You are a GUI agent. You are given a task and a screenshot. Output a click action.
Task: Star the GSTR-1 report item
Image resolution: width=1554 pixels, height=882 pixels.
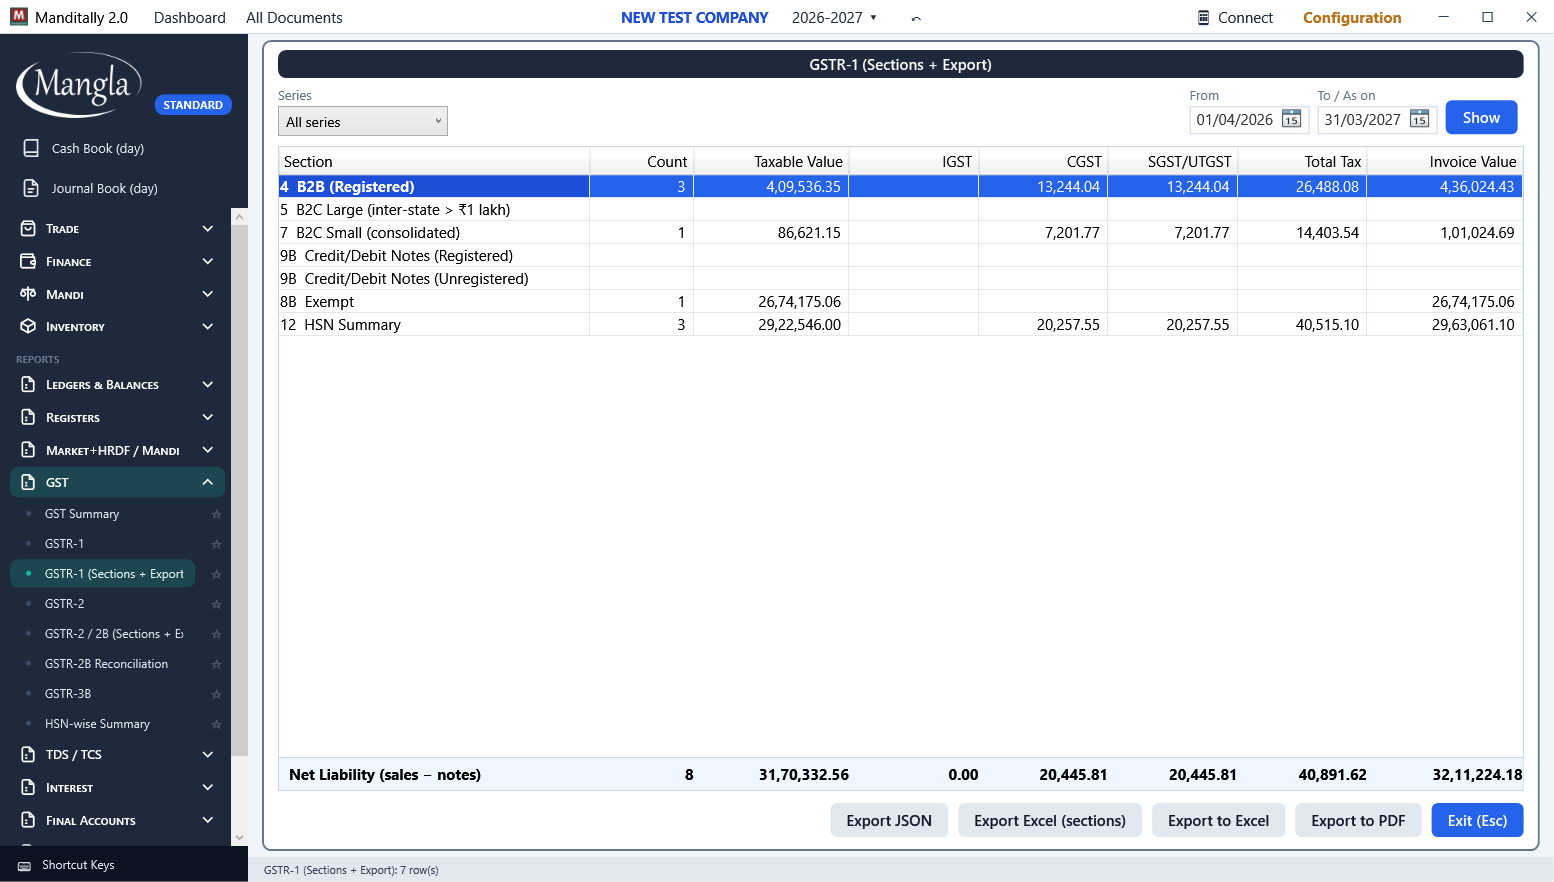(216, 544)
